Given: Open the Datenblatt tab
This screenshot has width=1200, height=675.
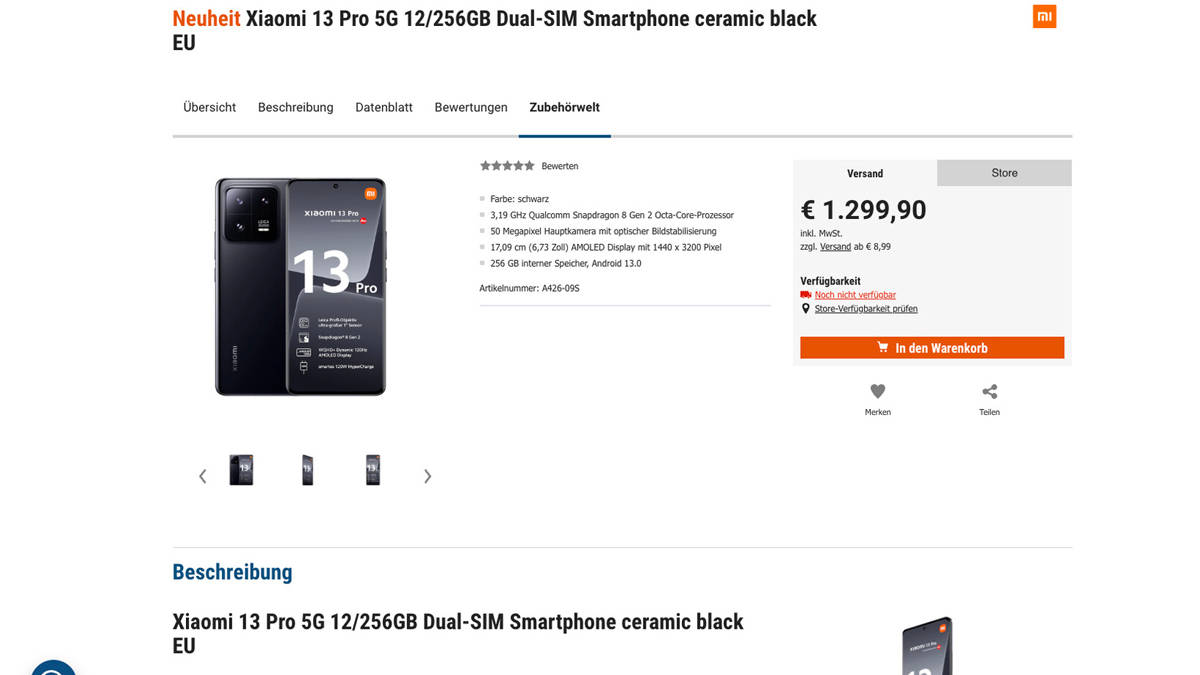Looking at the screenshot, I should [384, 107].
